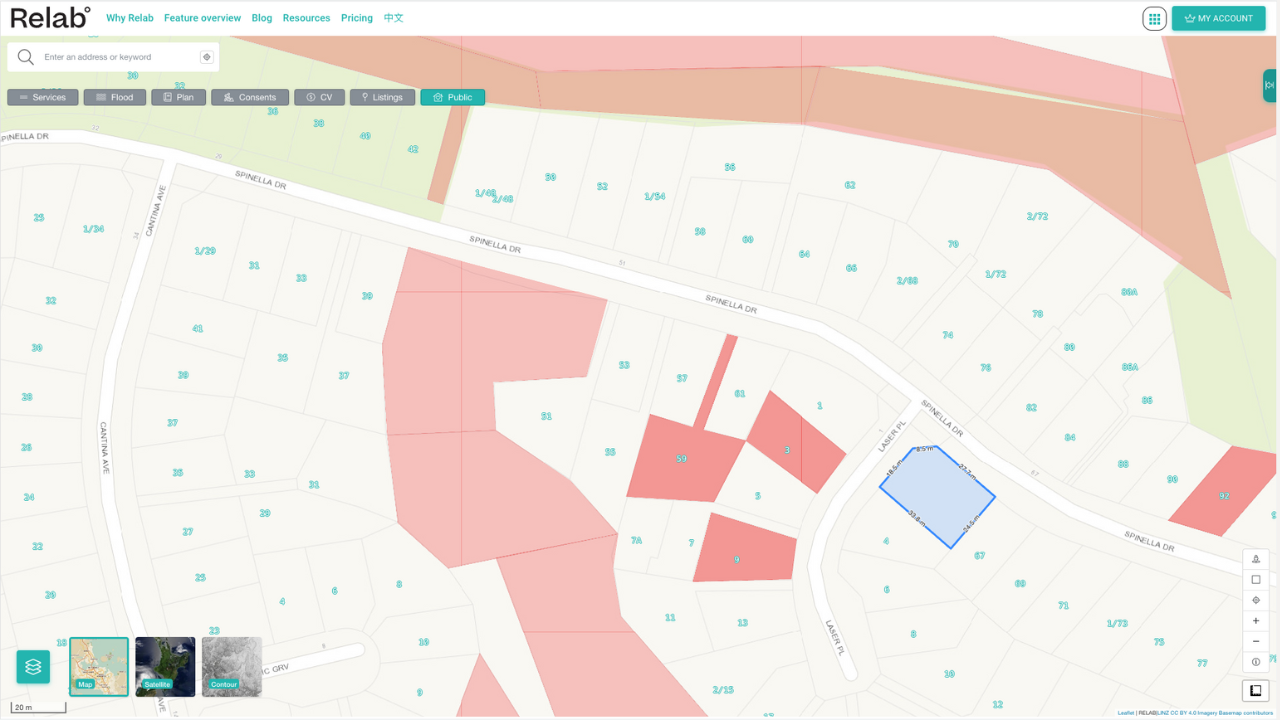Open the Feature overview menu
Viewport: 1280px width, 720px height.
[202, 18]
